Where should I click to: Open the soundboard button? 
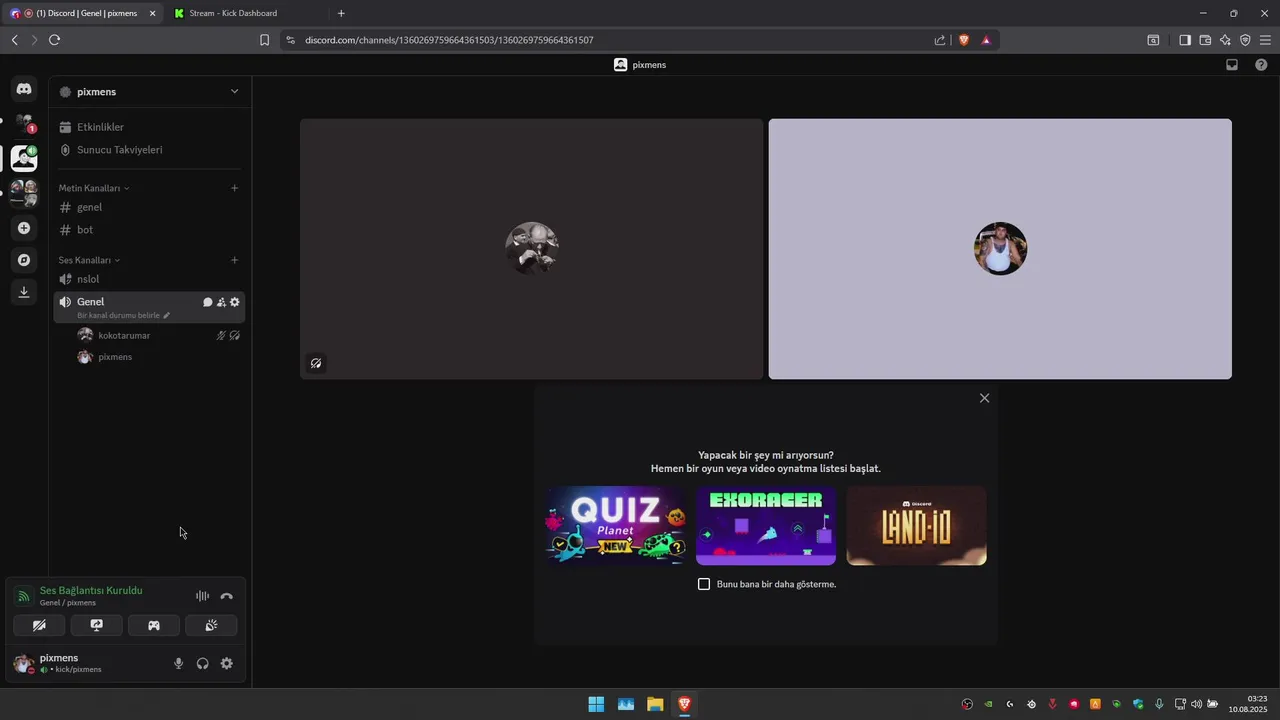point(211,625)
